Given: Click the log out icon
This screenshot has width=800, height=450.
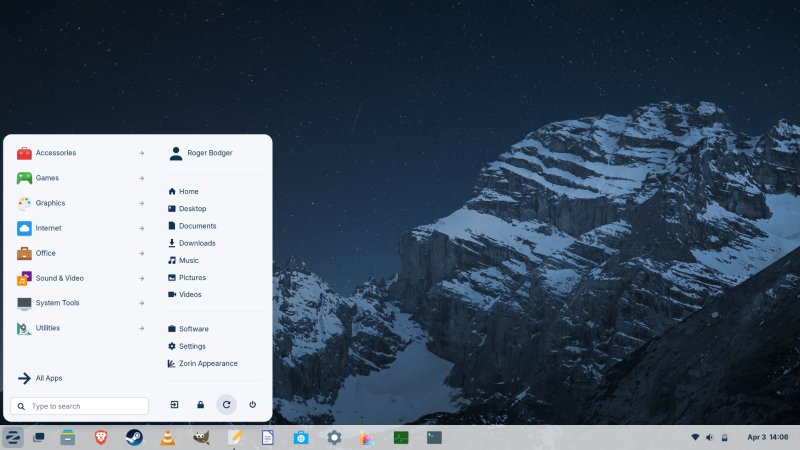Looking at the screenshot, I should coord(174,405).
